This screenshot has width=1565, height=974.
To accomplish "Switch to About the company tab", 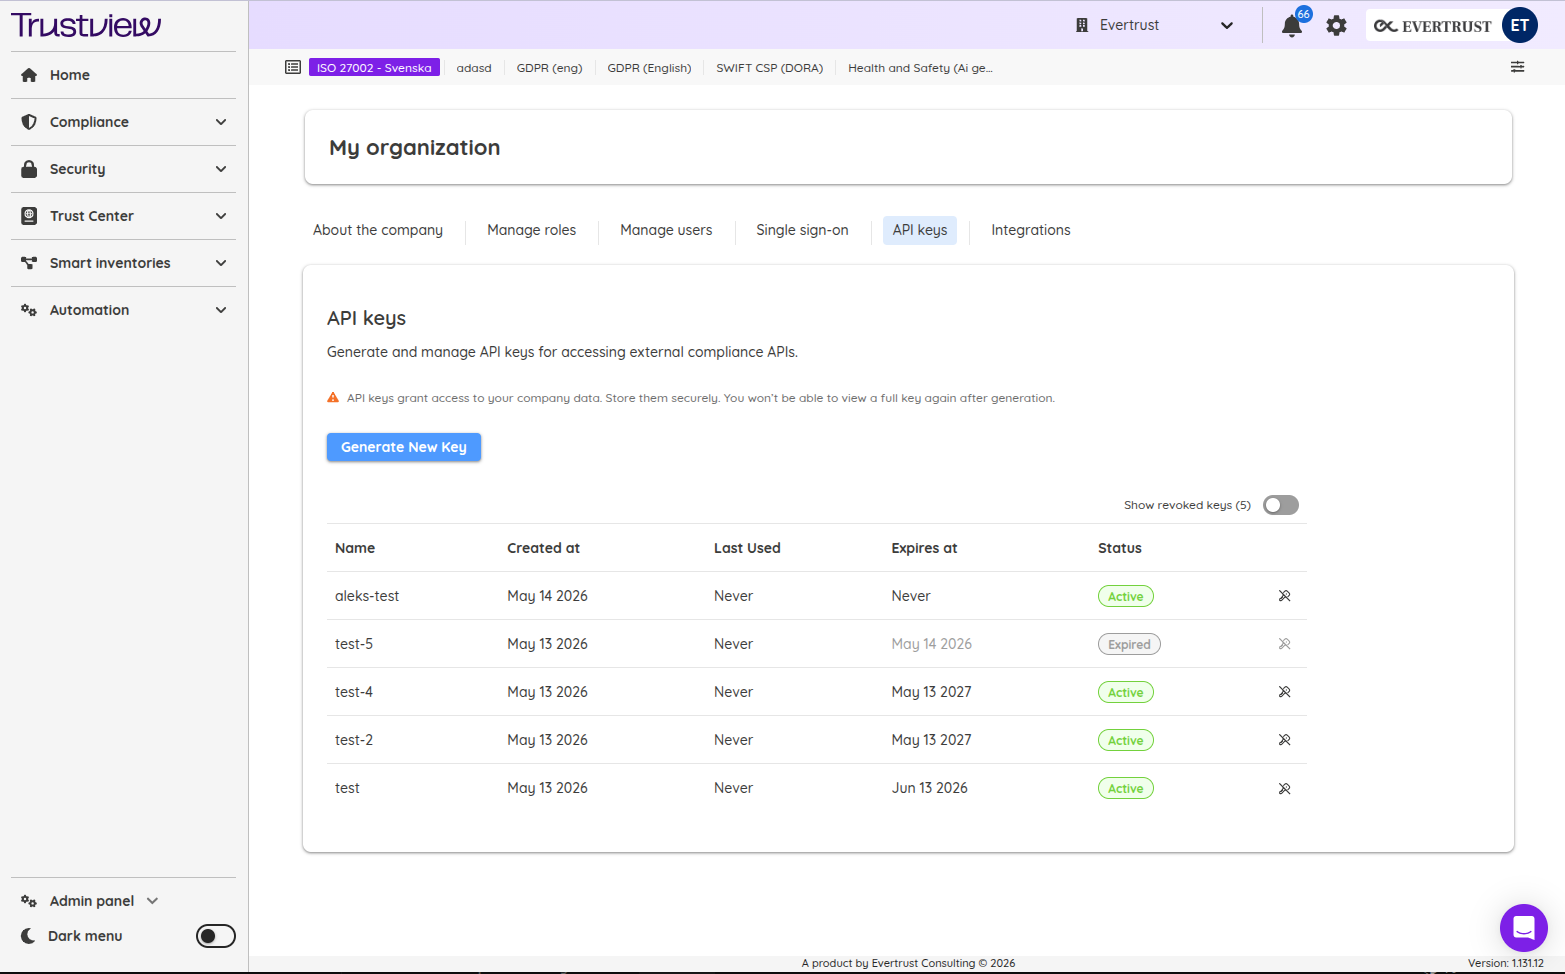I will click(378, 230).
